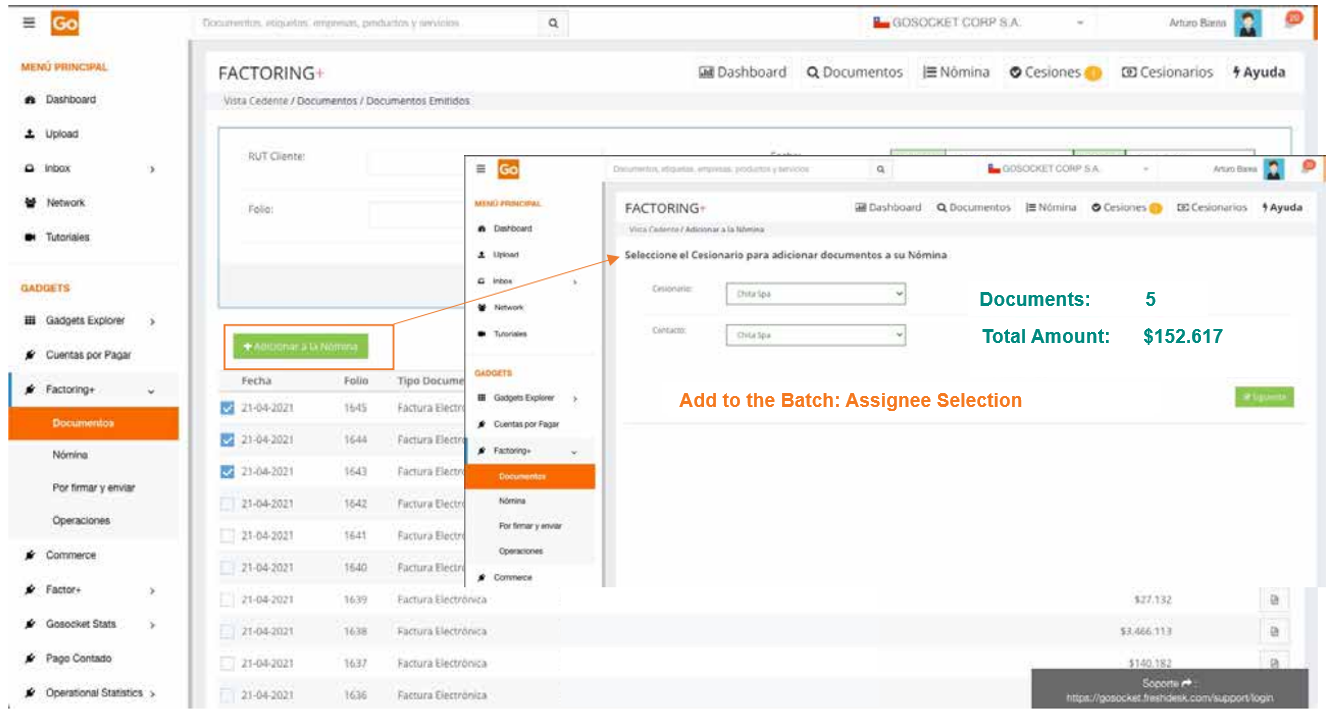Open the GOSOCKET CORP S.A. dropdown in the background window
1328x719 pixels.
click(x=980, y=23)
